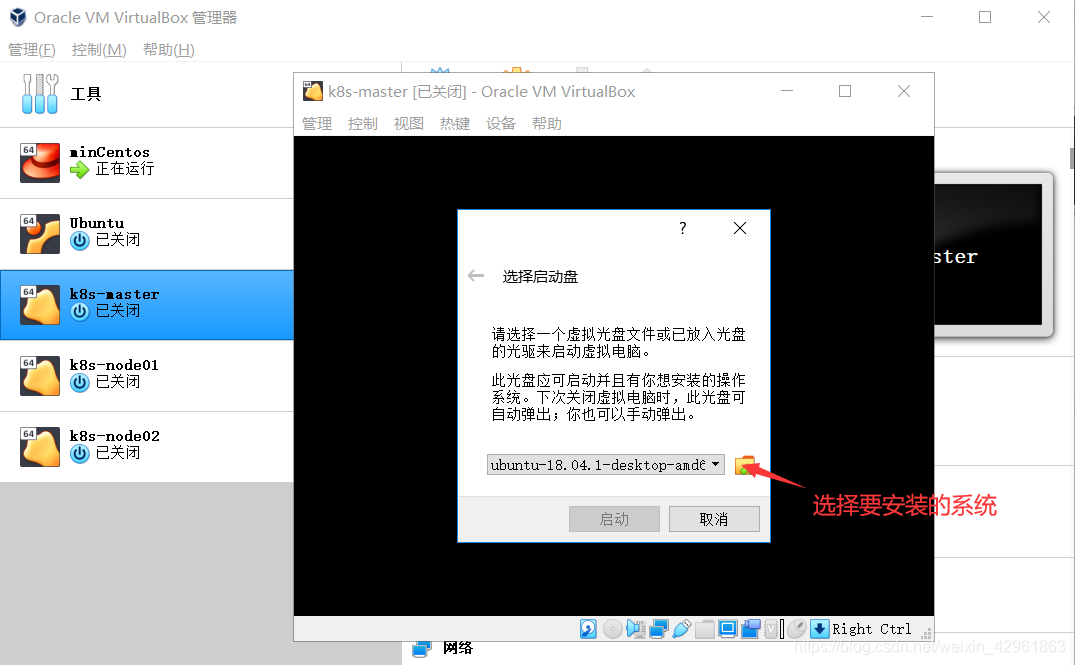Open the 控制 menu in the k8s-master window

click(x=363, y=123)
